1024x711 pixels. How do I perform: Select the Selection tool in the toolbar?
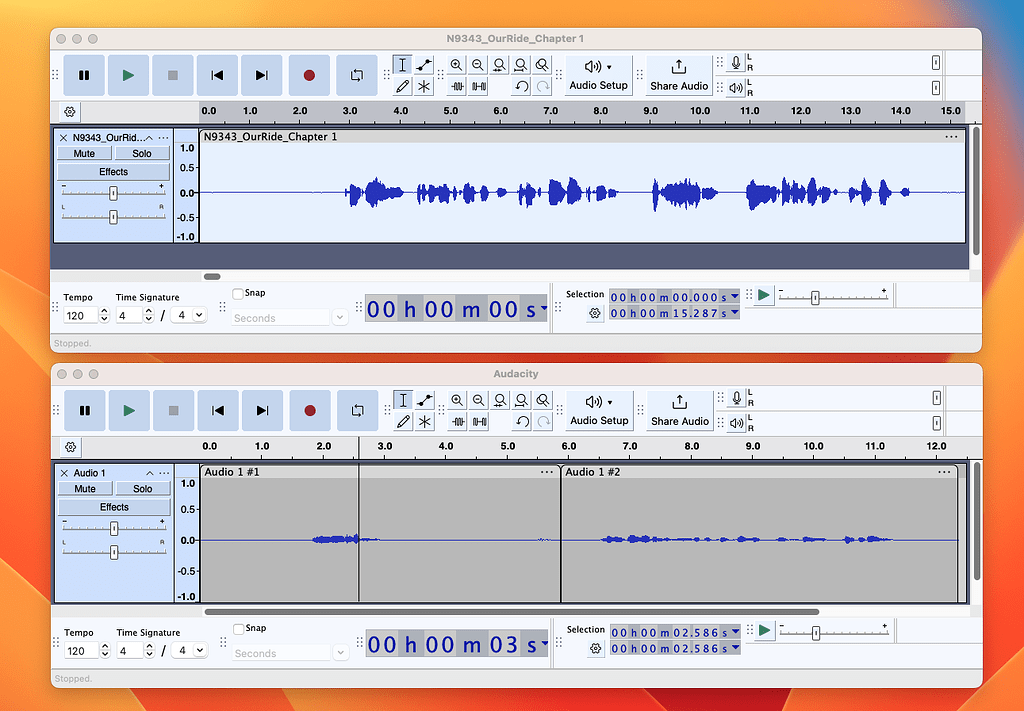(x=403, y=64)
